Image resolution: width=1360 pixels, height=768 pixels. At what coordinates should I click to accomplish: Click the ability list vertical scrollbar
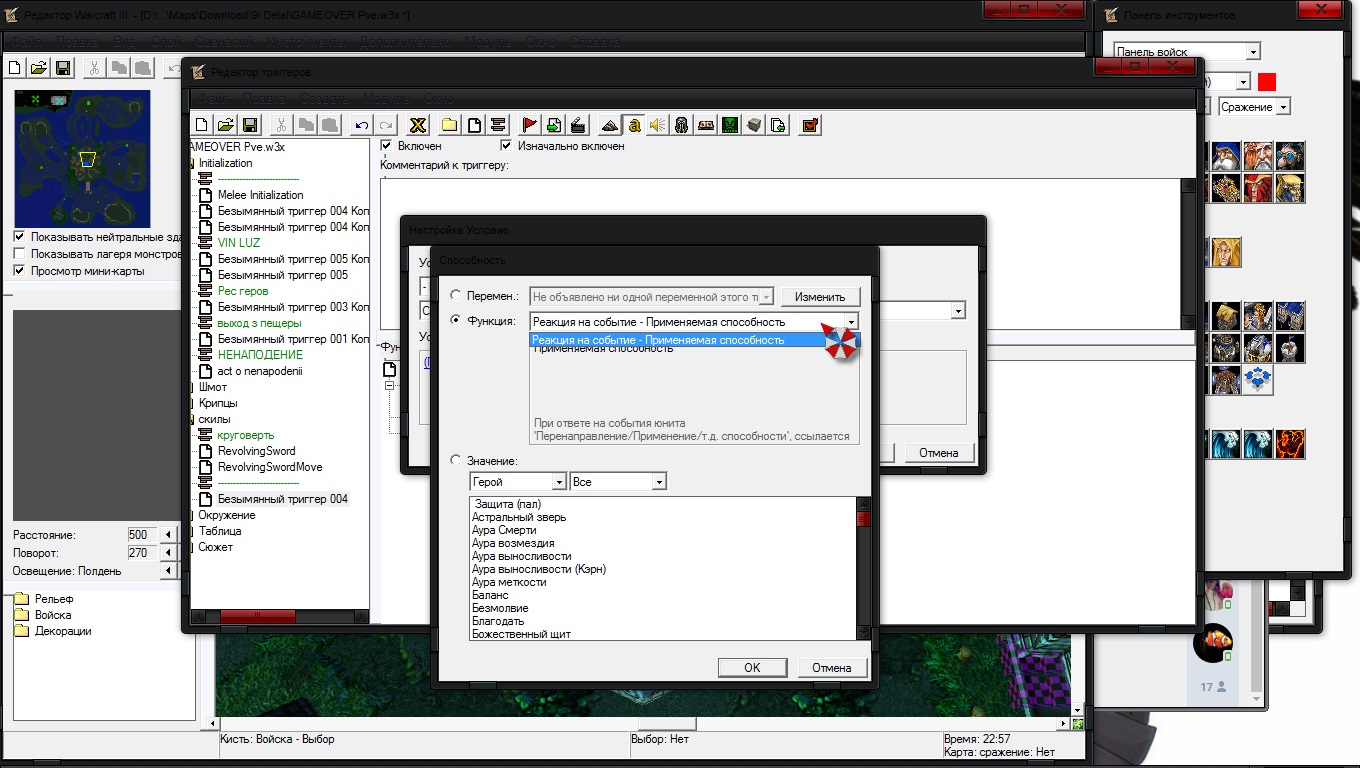(x=864, y=568)
